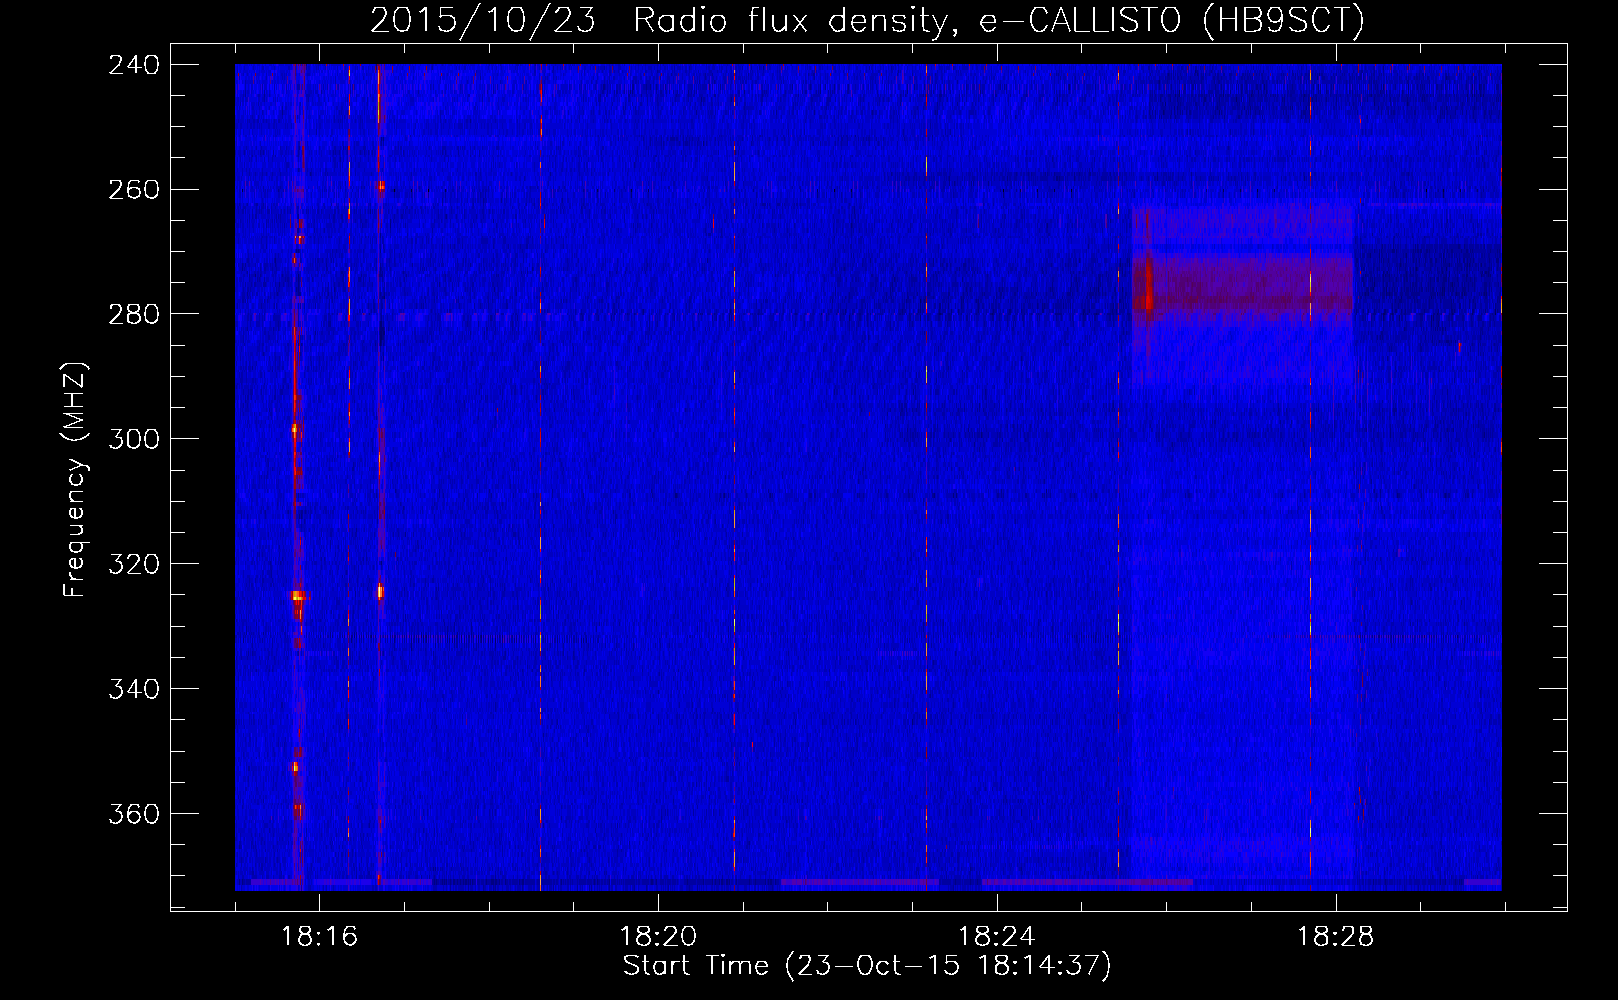Click the 18:16 time tick label

click(319, 937)
